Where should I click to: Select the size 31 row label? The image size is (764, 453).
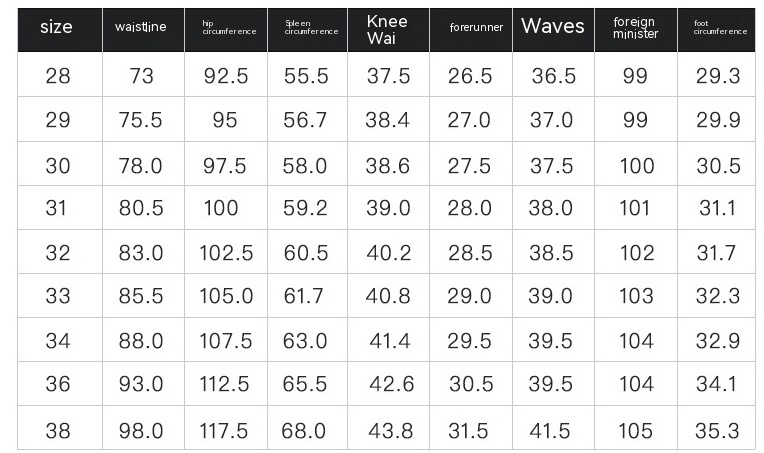58,208
